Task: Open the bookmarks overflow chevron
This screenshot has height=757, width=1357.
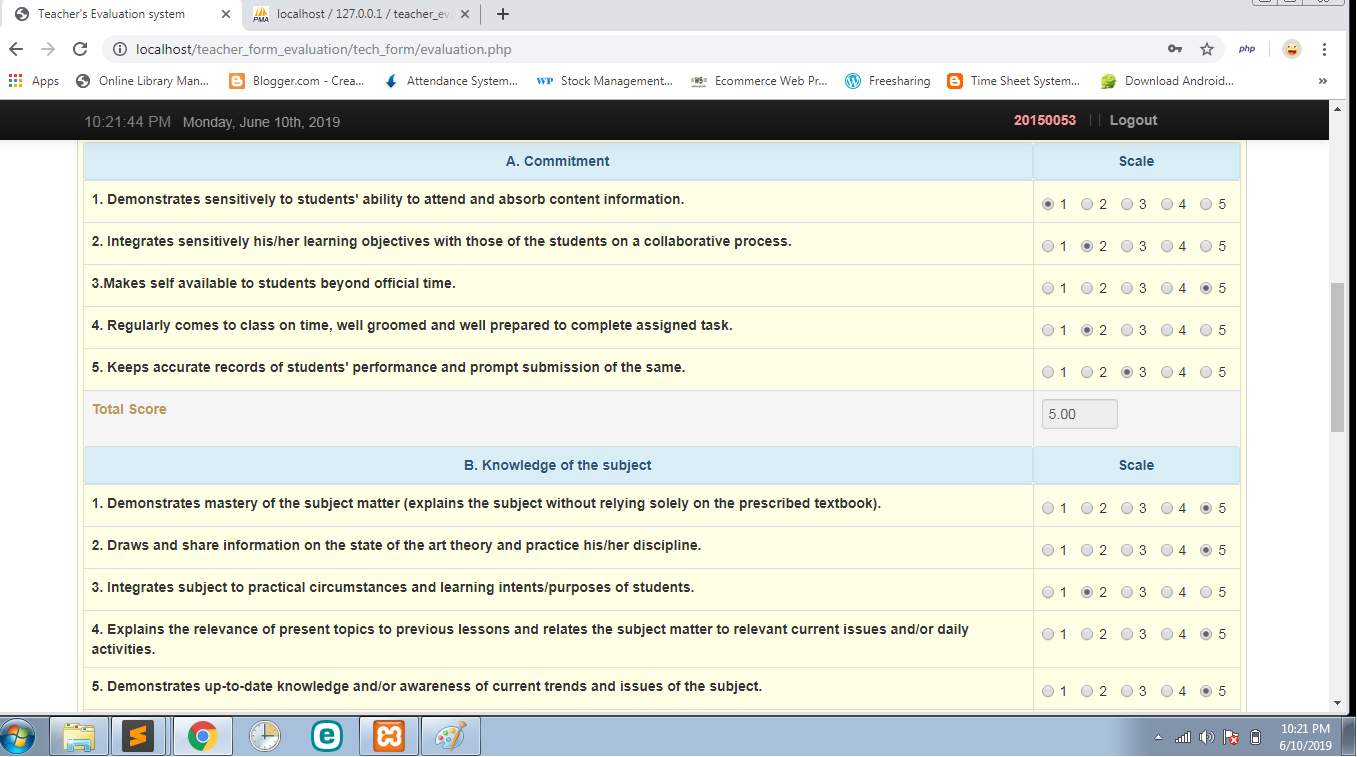Action: (1323, 81)
